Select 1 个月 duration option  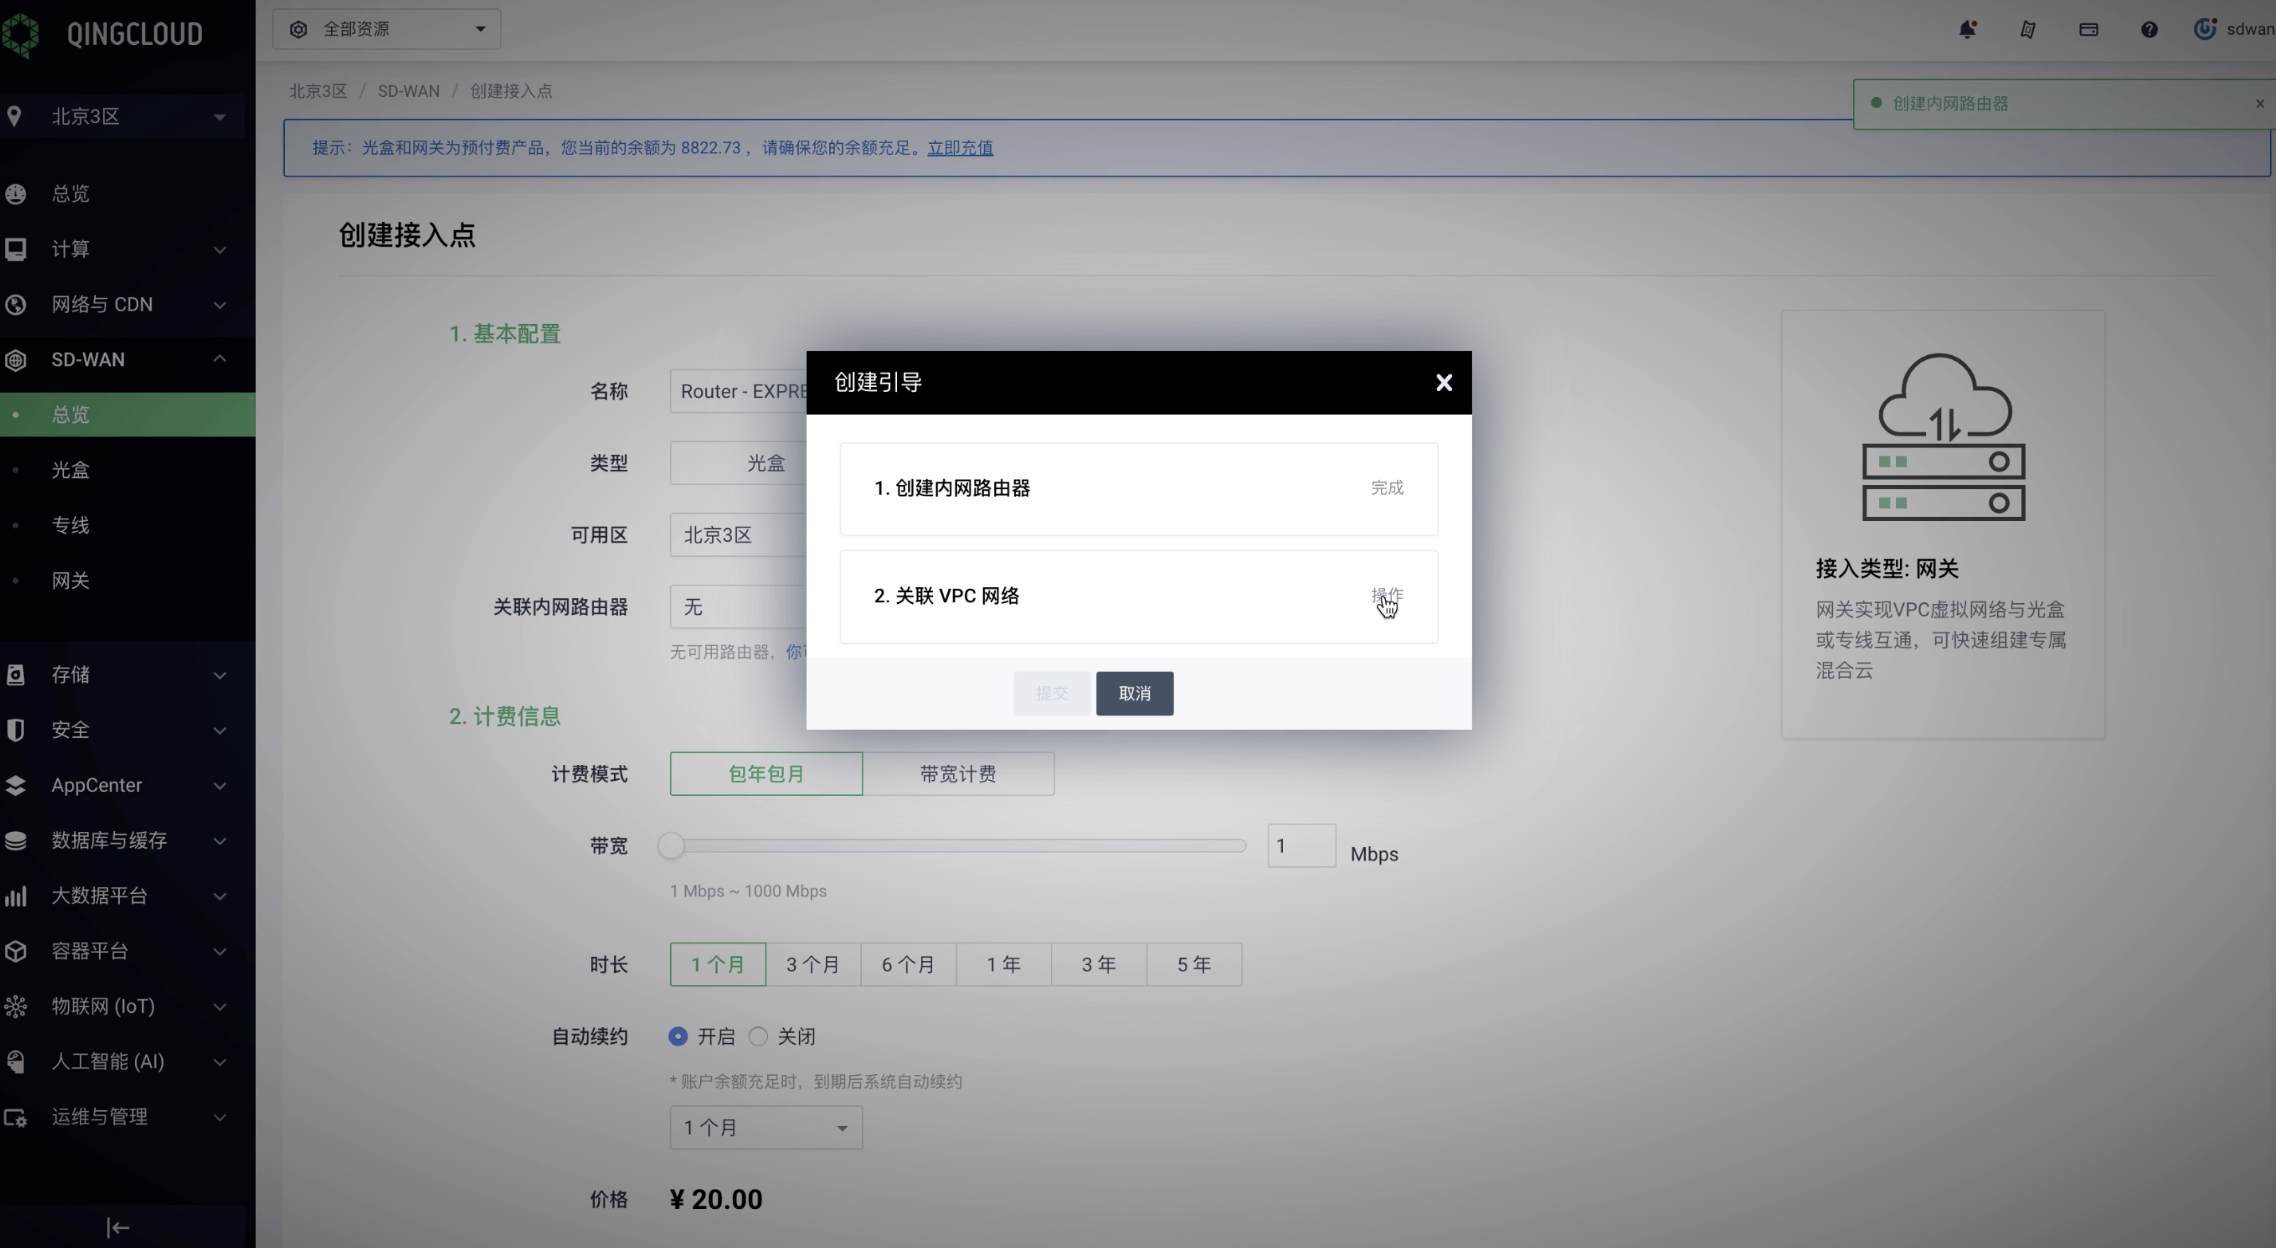click(x=718, y=964)
